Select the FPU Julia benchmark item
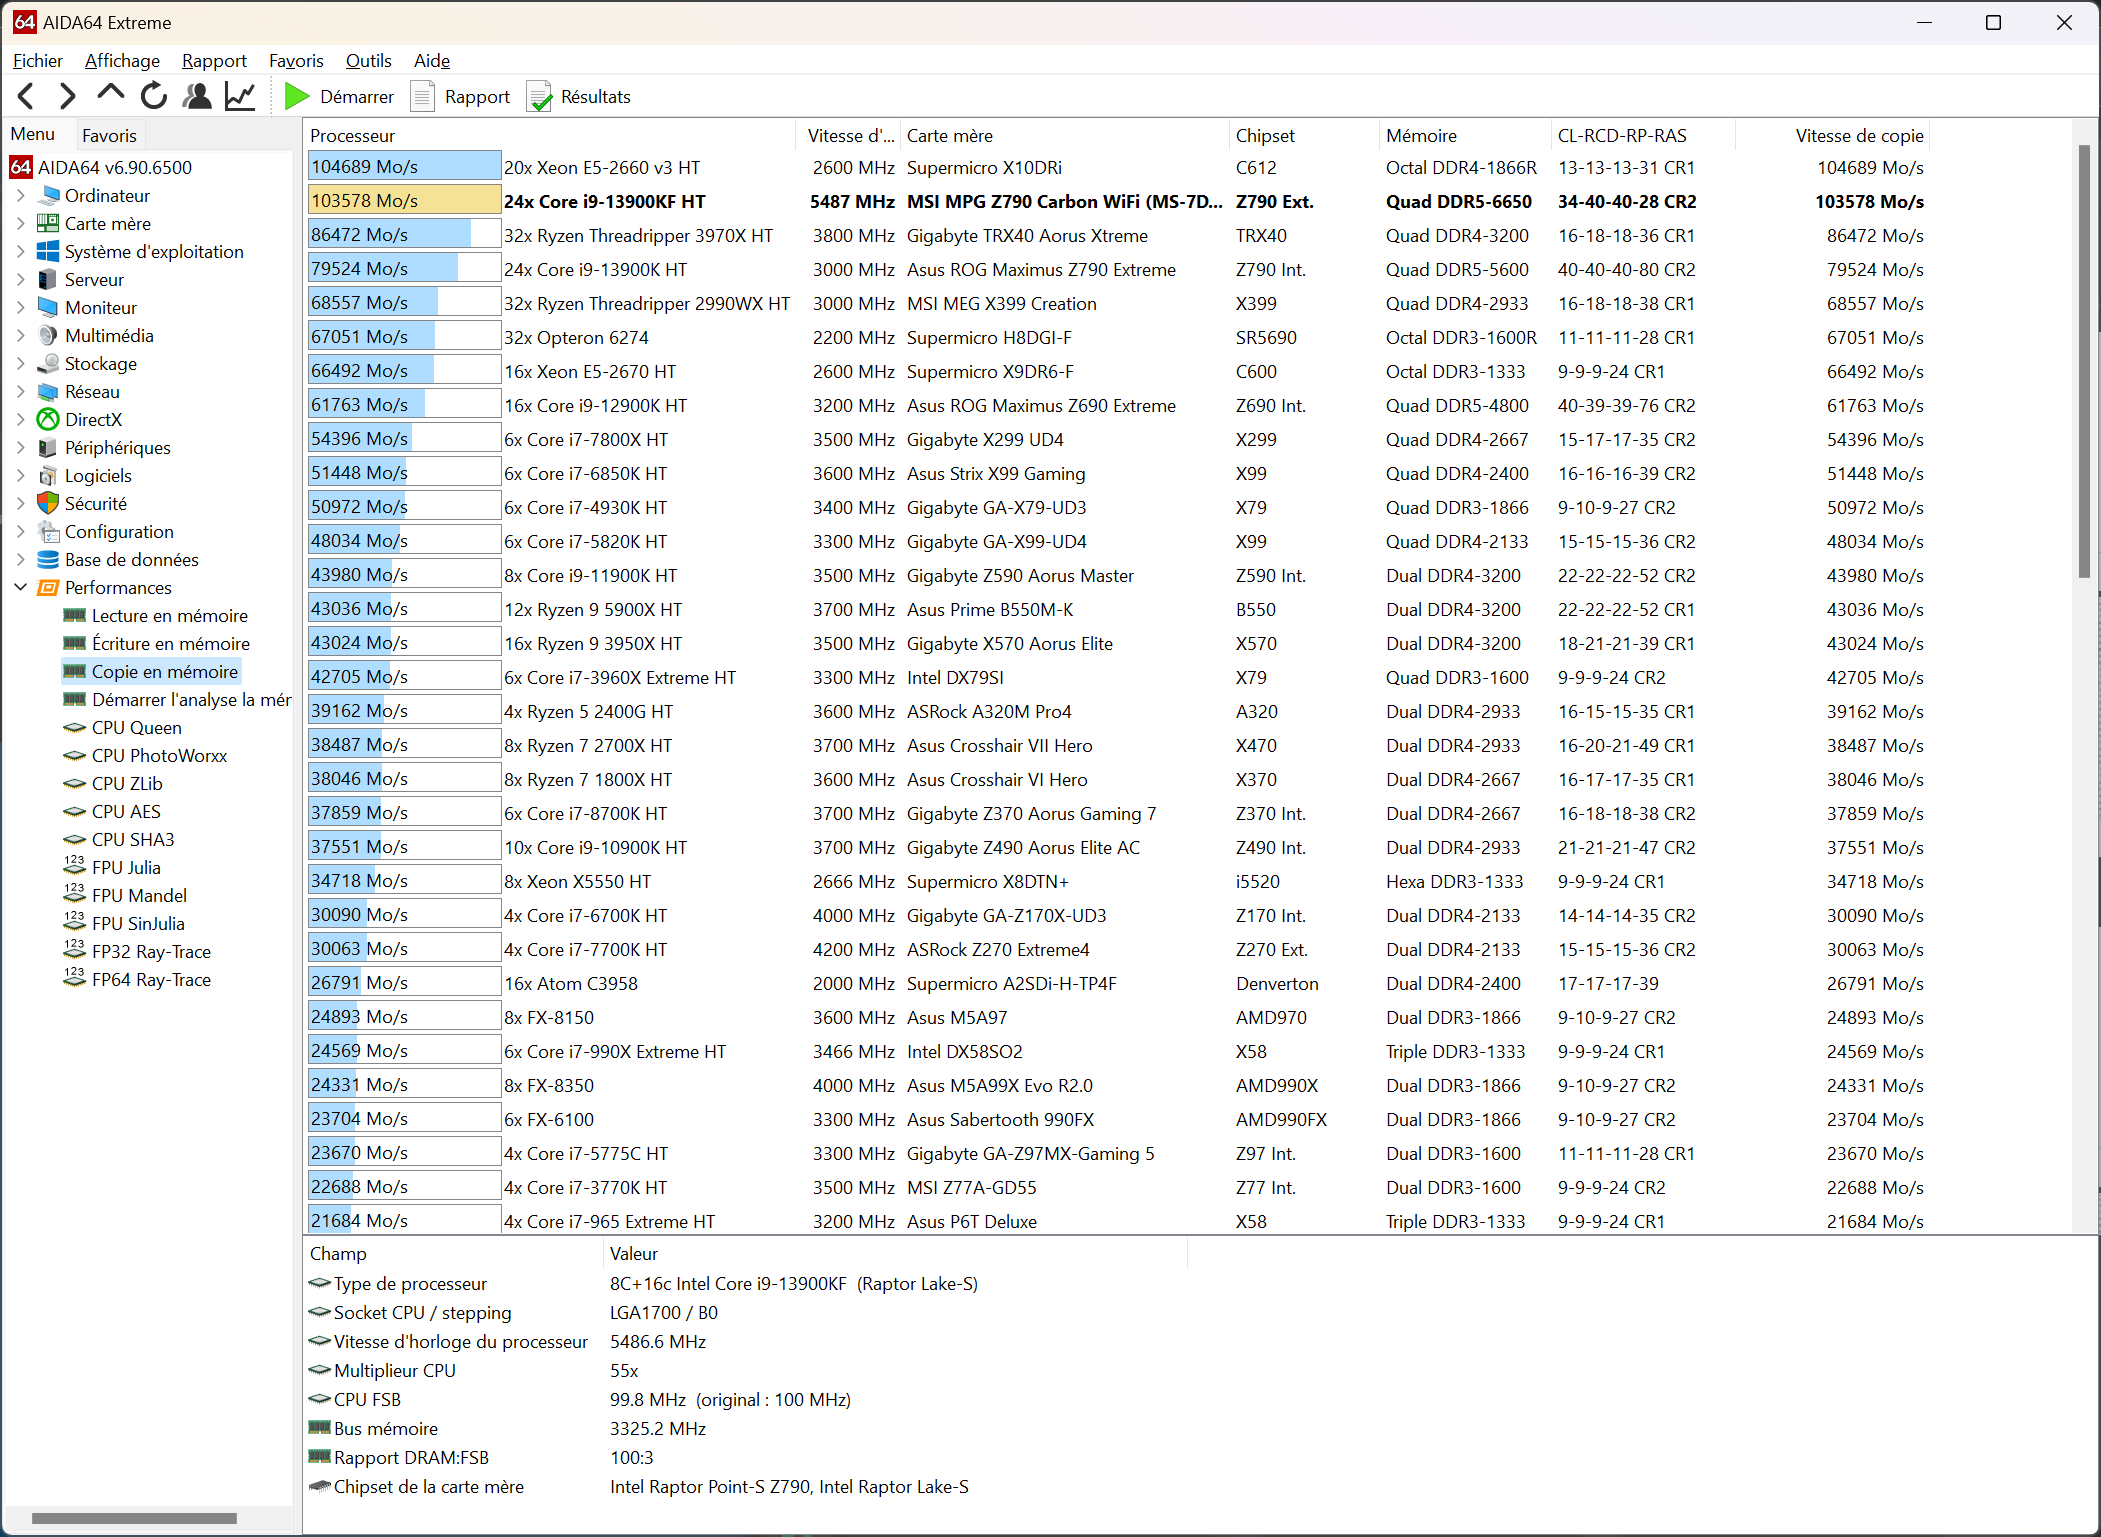Viewport: 2101px width, 1537px height. click(x=126, y=868)
